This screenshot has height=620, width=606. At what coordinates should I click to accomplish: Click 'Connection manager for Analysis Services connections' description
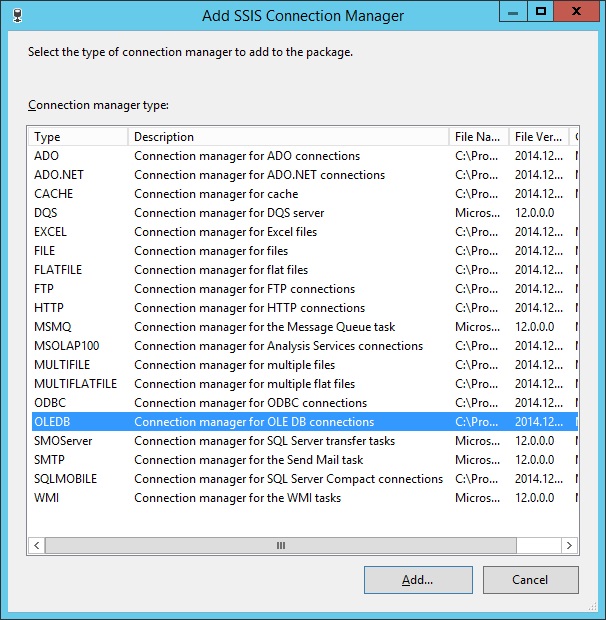(x=279, y=346)
